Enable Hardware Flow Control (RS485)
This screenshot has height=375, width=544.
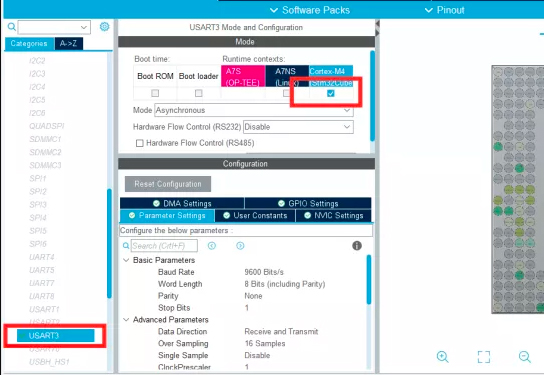[x=139, y=143]
